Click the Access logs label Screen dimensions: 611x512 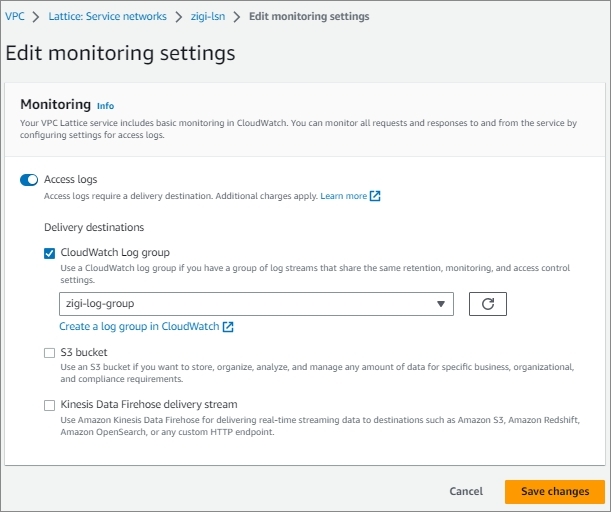click(71, 180)
